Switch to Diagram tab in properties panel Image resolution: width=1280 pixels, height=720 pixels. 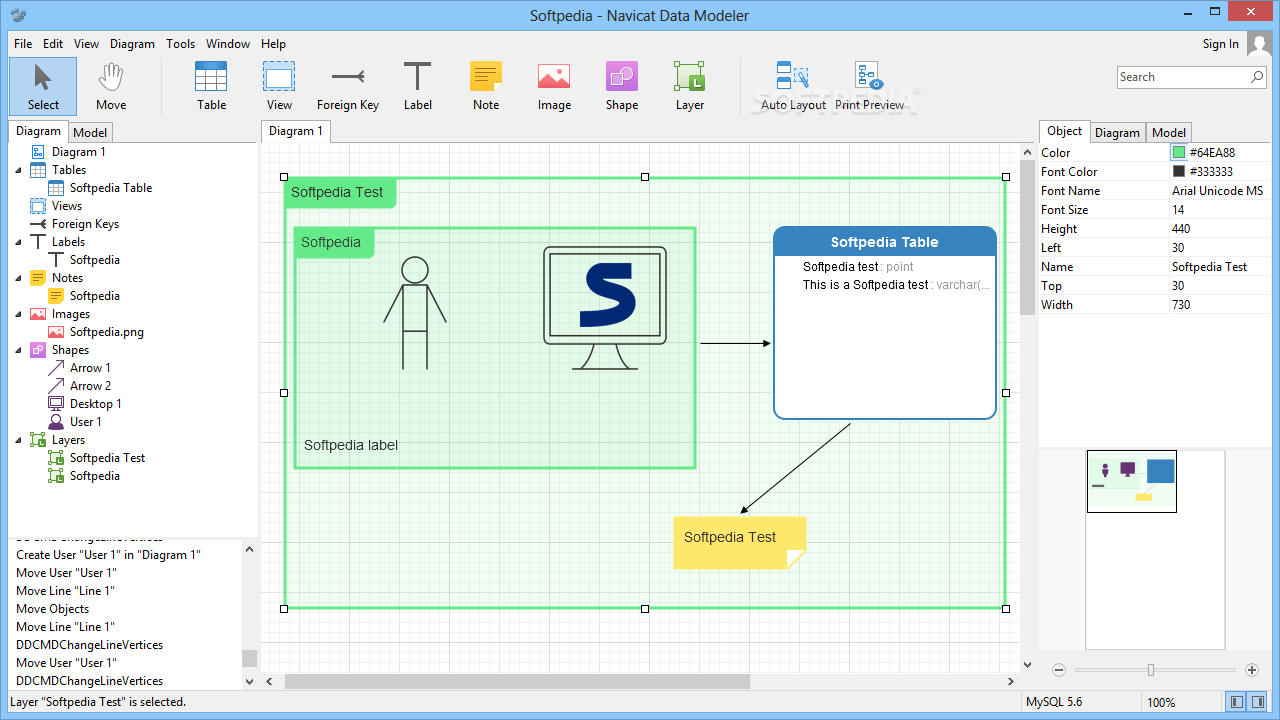(1117, 132)
